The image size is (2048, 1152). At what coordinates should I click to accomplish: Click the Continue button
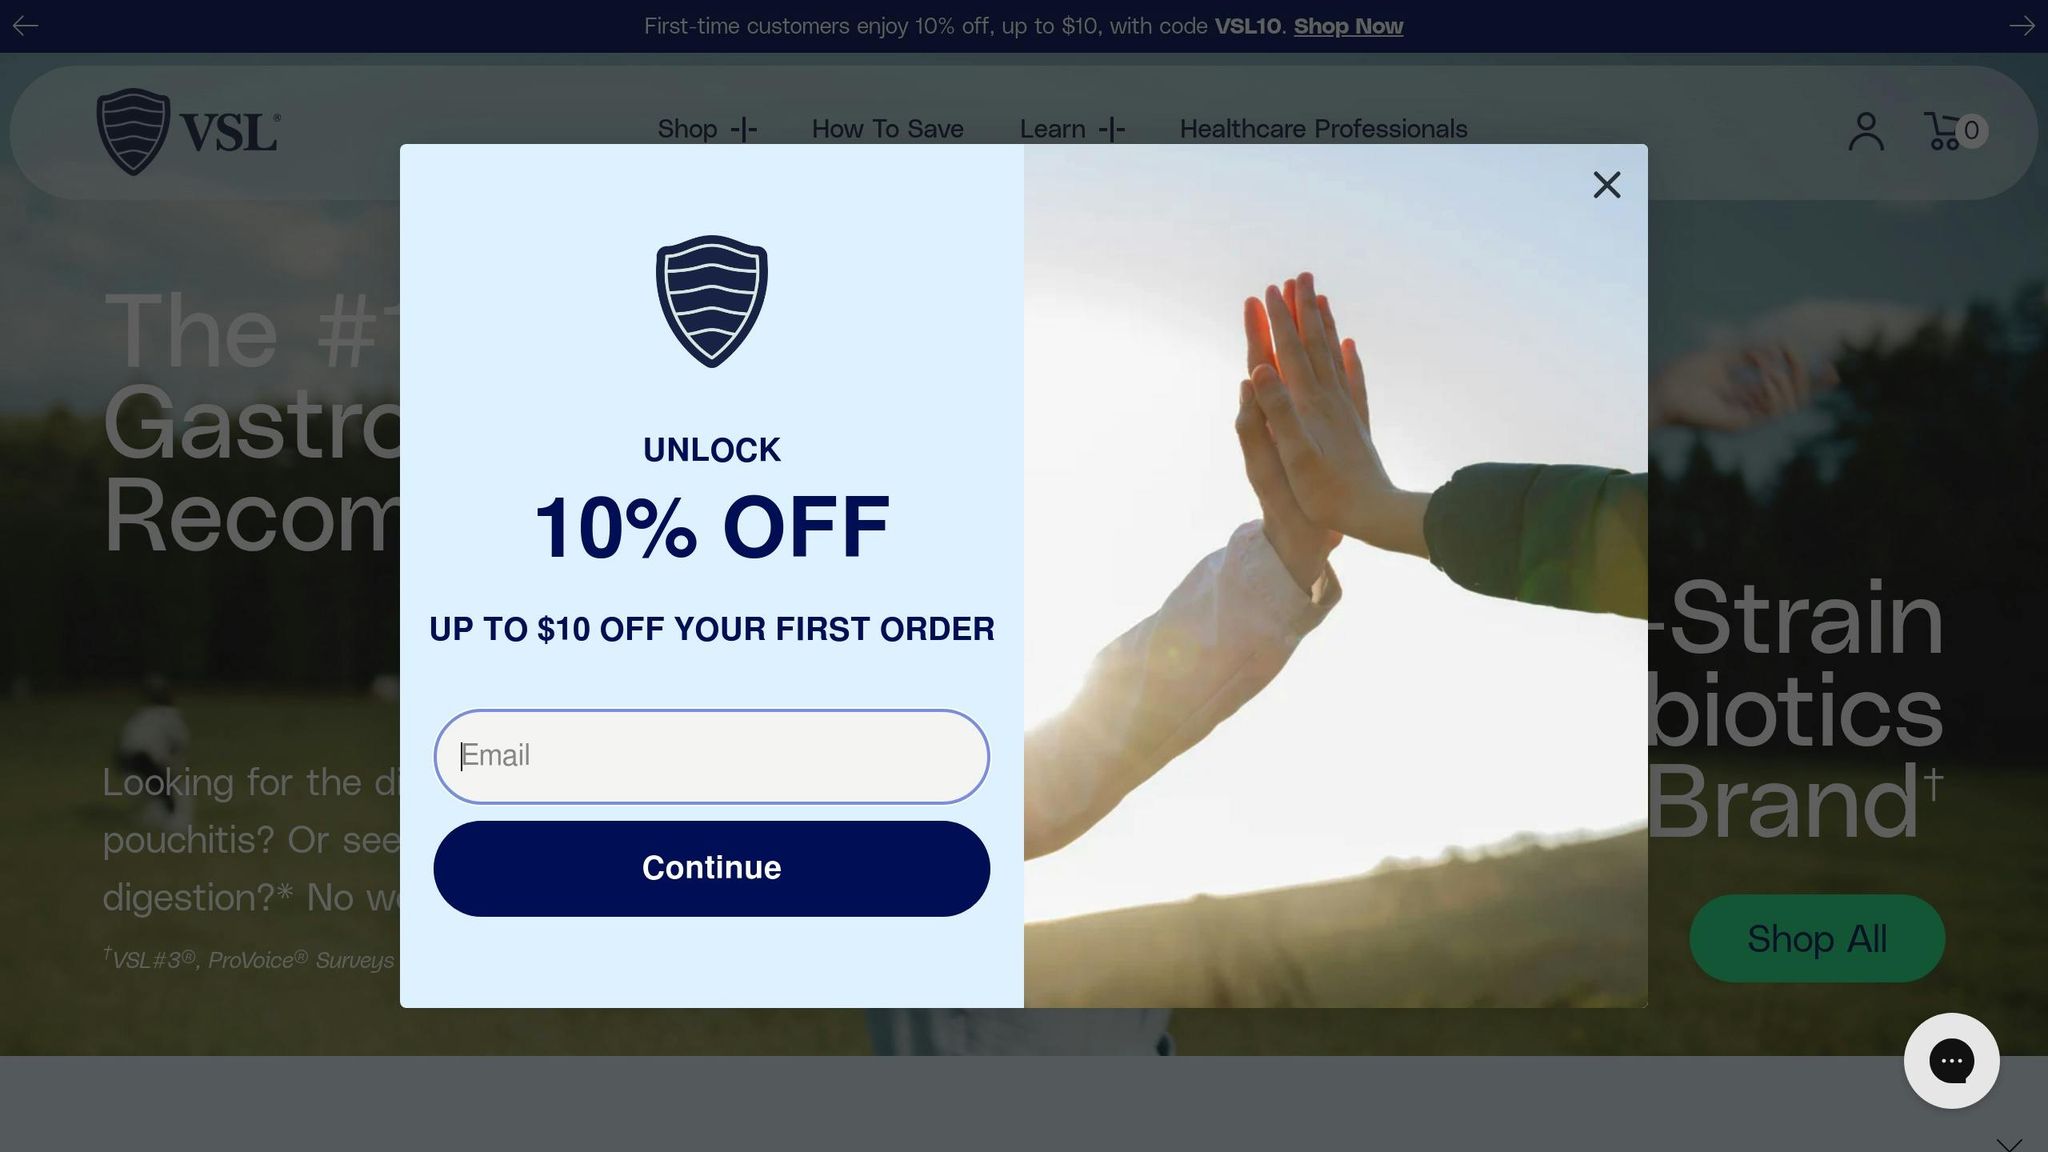[711, 868]
